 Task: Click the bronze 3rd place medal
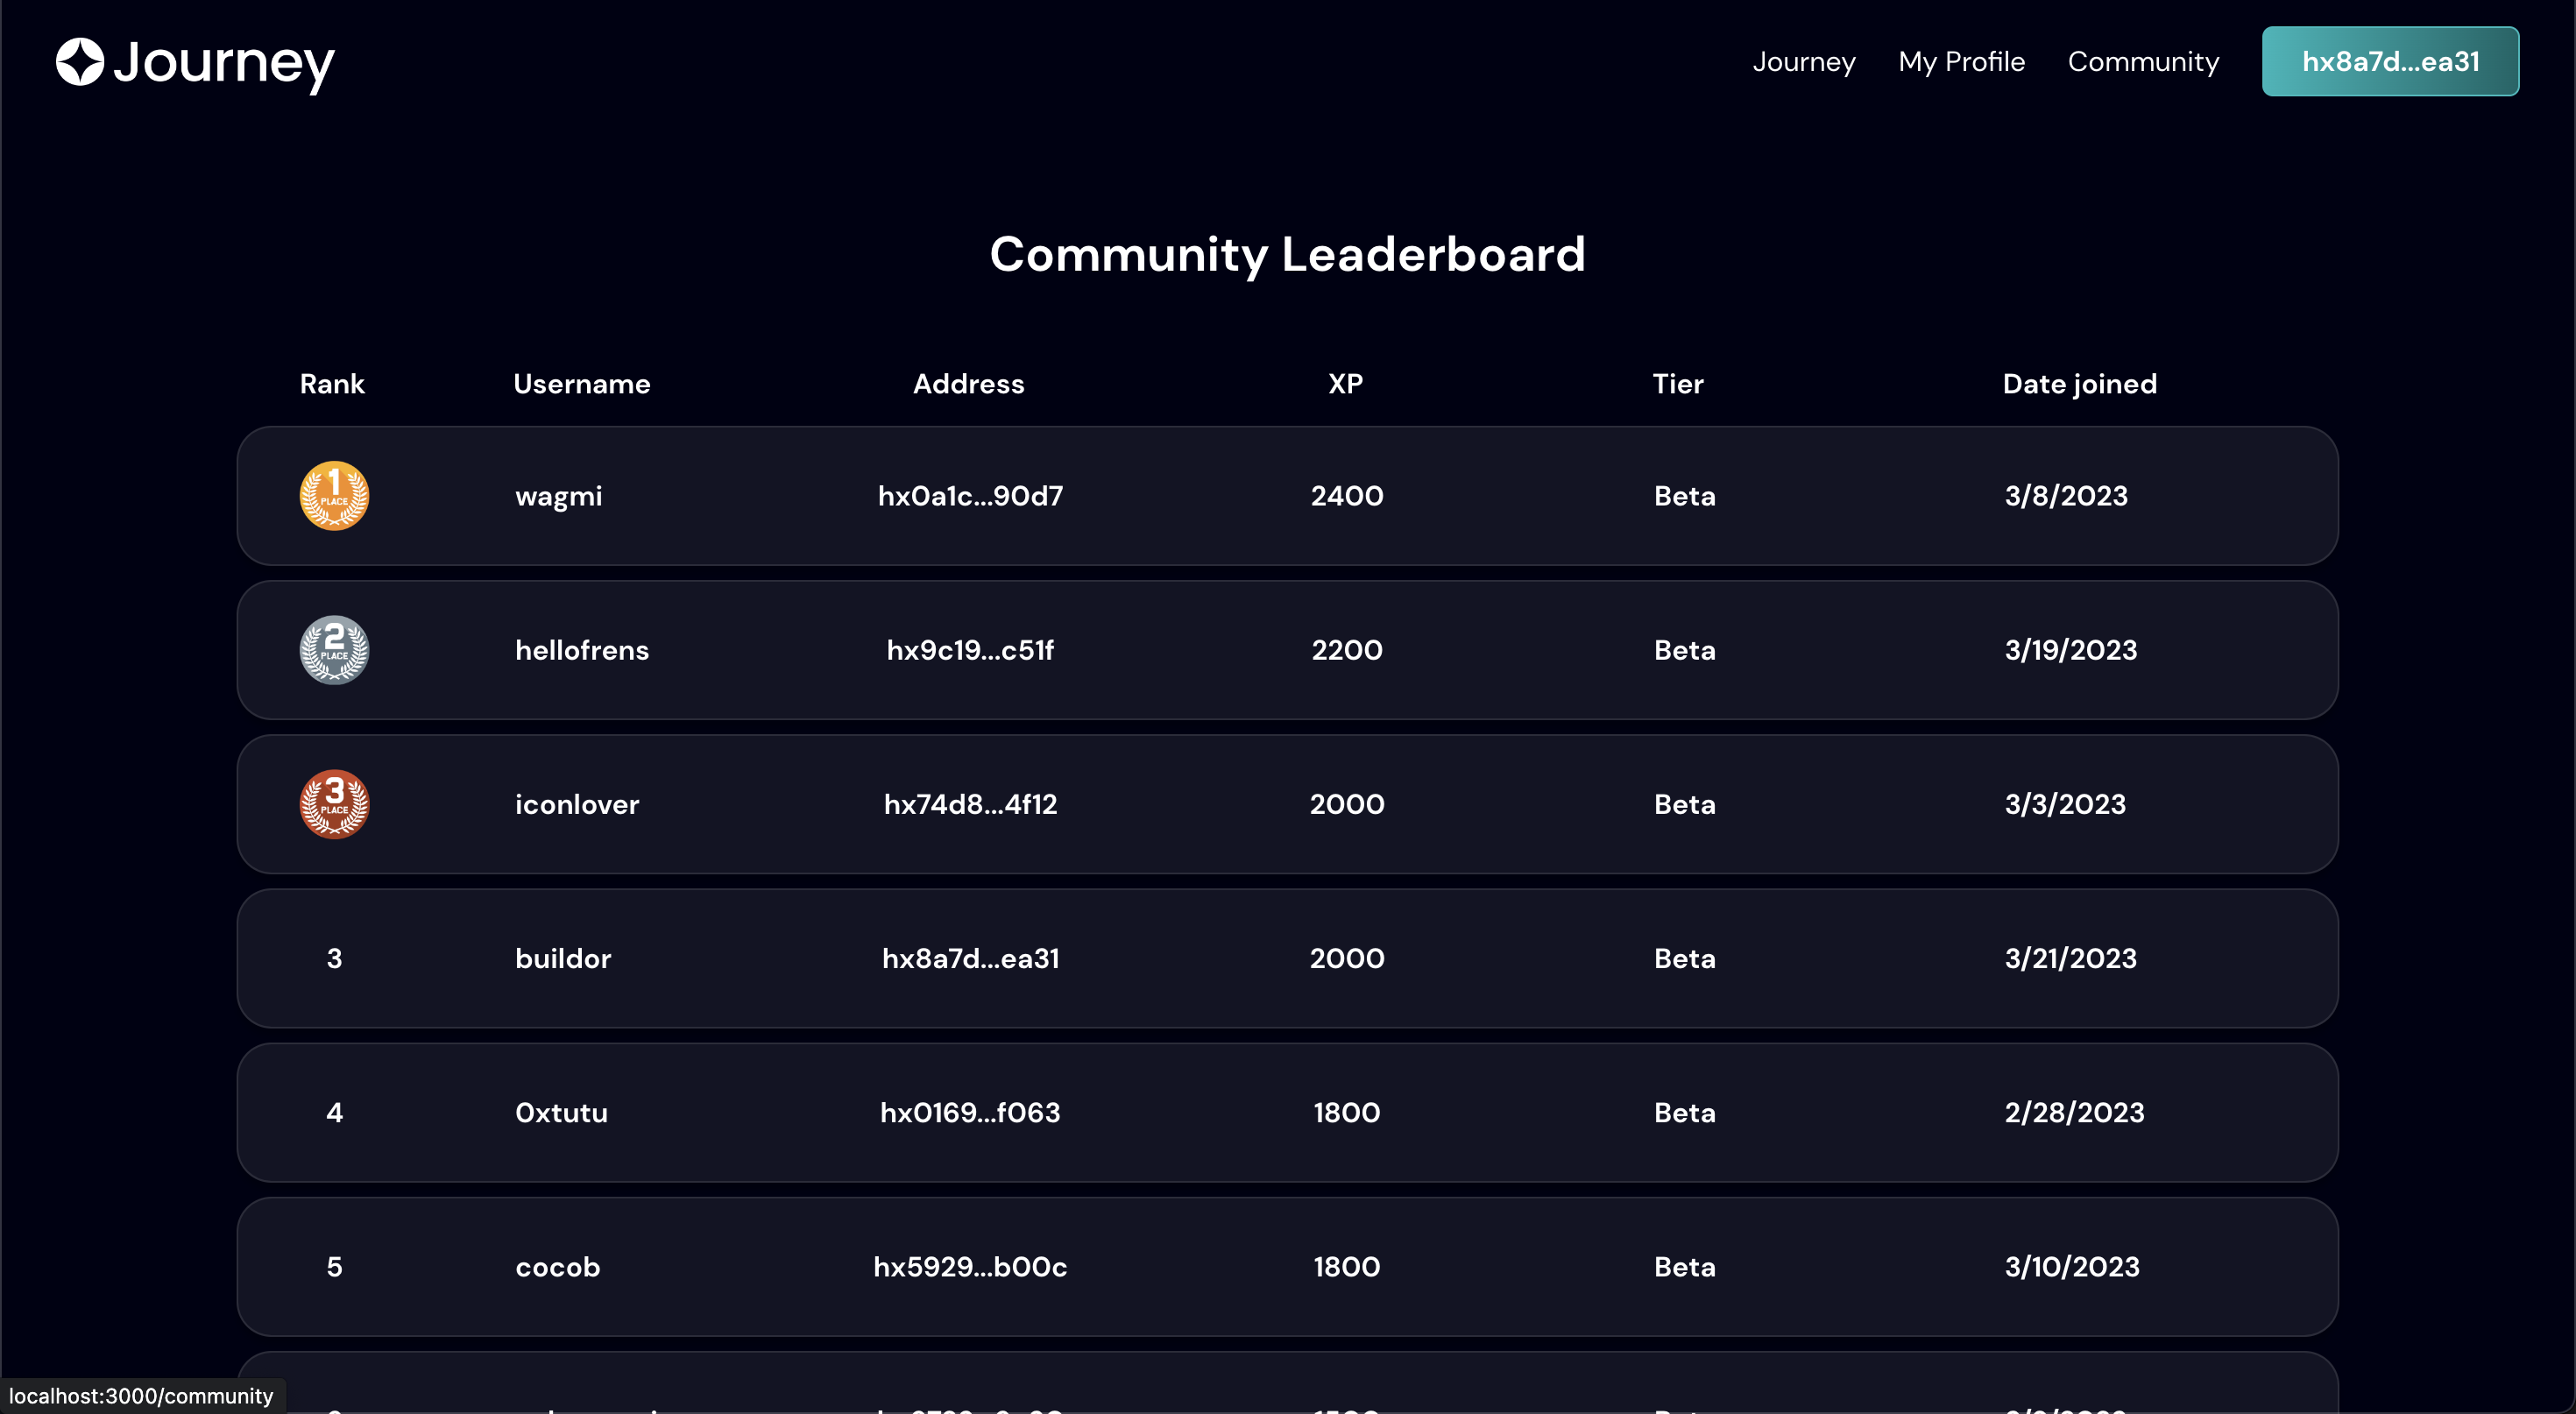(x=334, y=804)
